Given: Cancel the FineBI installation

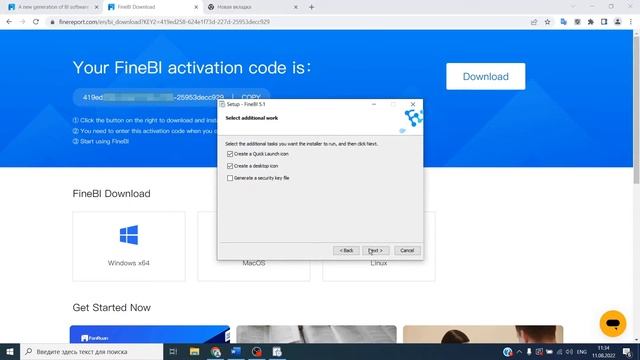Looking at the screenshot, I should 407,250.
